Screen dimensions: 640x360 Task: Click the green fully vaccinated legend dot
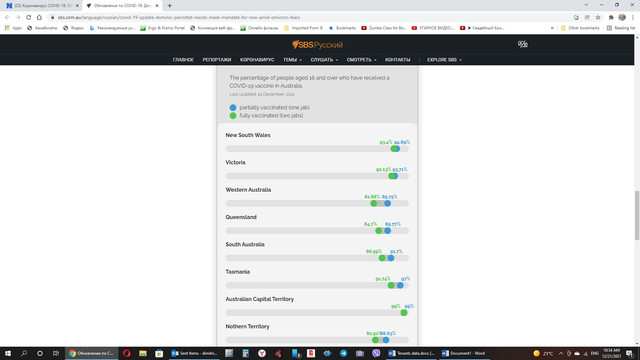[x=233, y=116]
